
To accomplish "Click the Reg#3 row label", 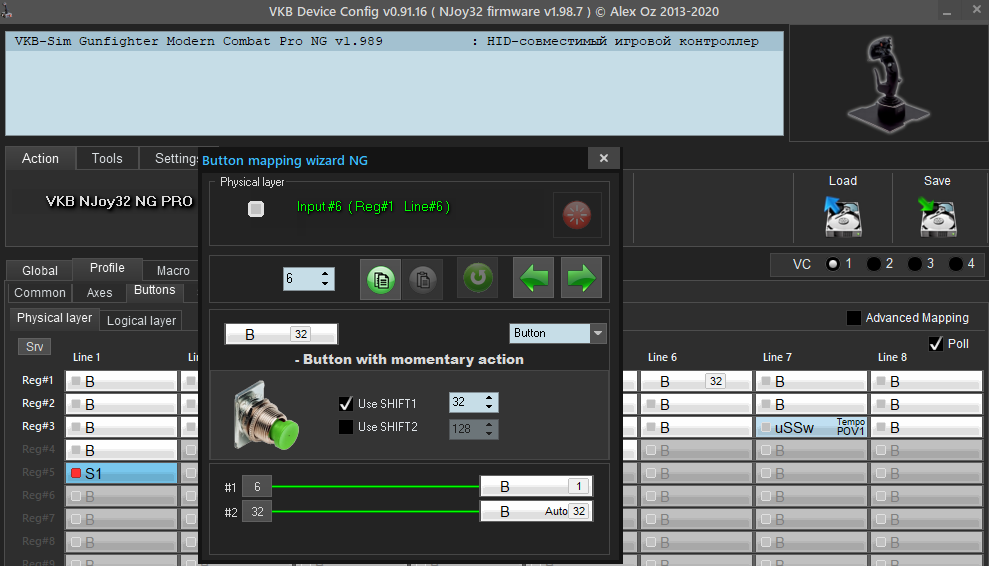I will [38, 427].
